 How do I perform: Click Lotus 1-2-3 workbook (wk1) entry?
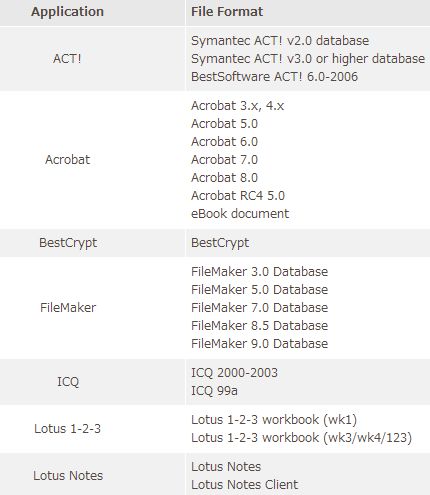tap(274, 420)
